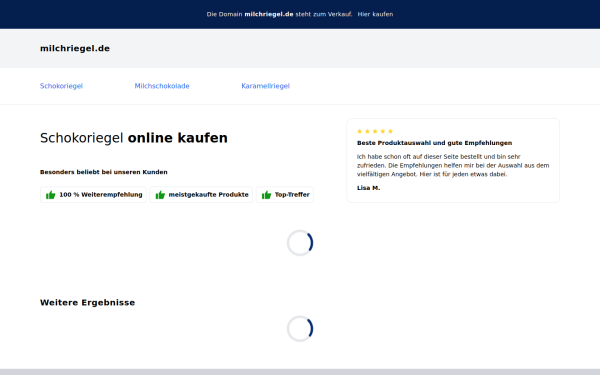Click the 'Weitere Ergebnisse' heading

pyautogui.click(x=87, y=303)
